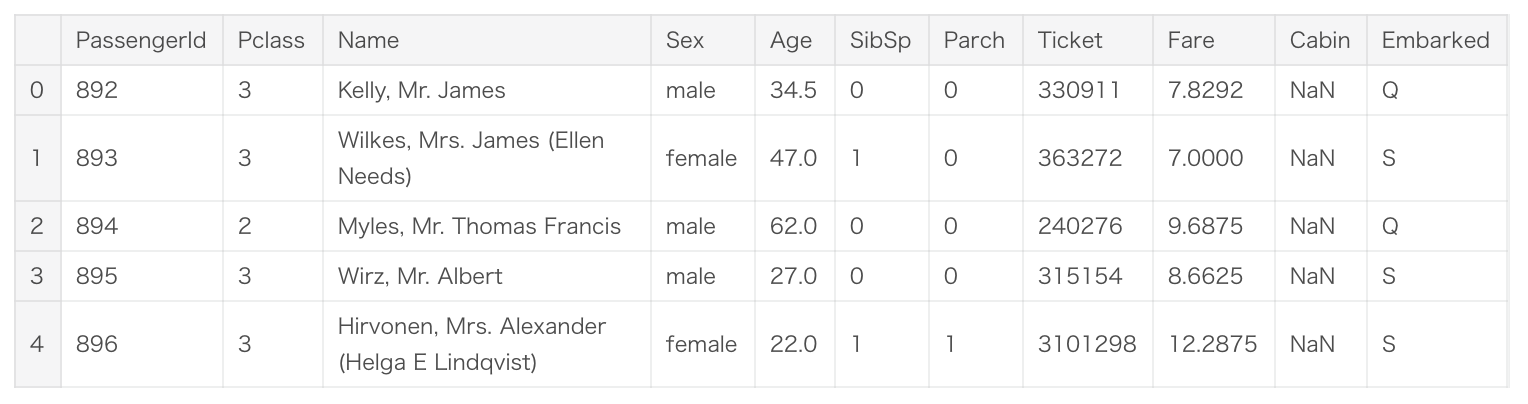Click the Sex column header
Image resolution: width=1528 pixels, height=404 pixels.
(685, 40)
